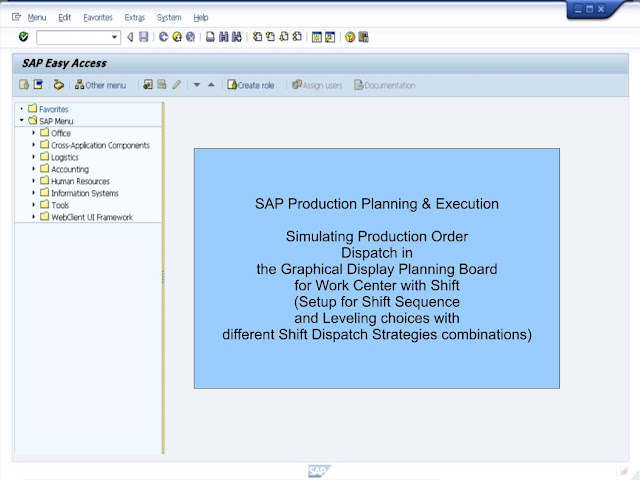Open the Extras menu
Viewport: 640px width, 480px height.
pos(135,18)
